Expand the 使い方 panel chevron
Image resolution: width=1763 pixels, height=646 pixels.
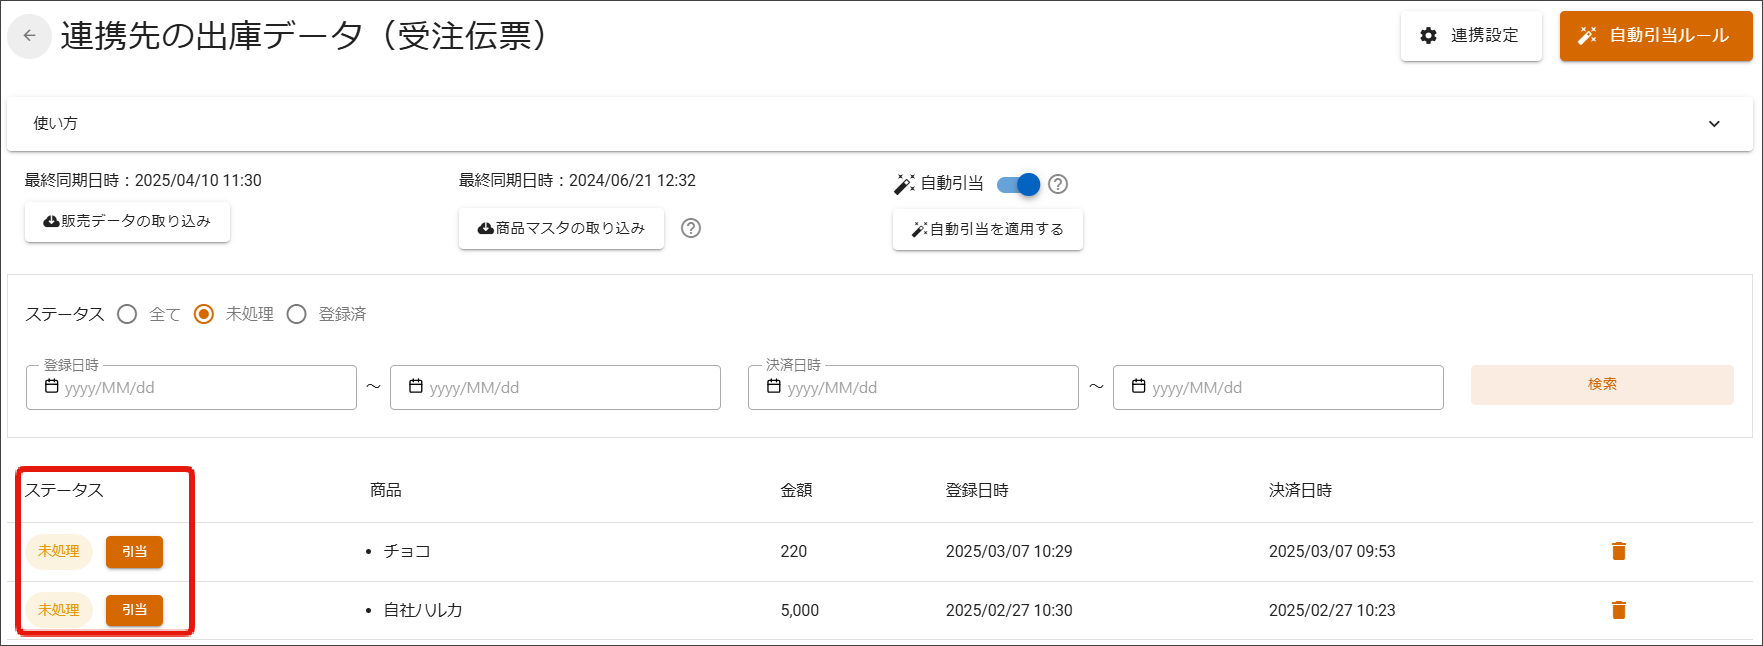tap(1714, 124)
